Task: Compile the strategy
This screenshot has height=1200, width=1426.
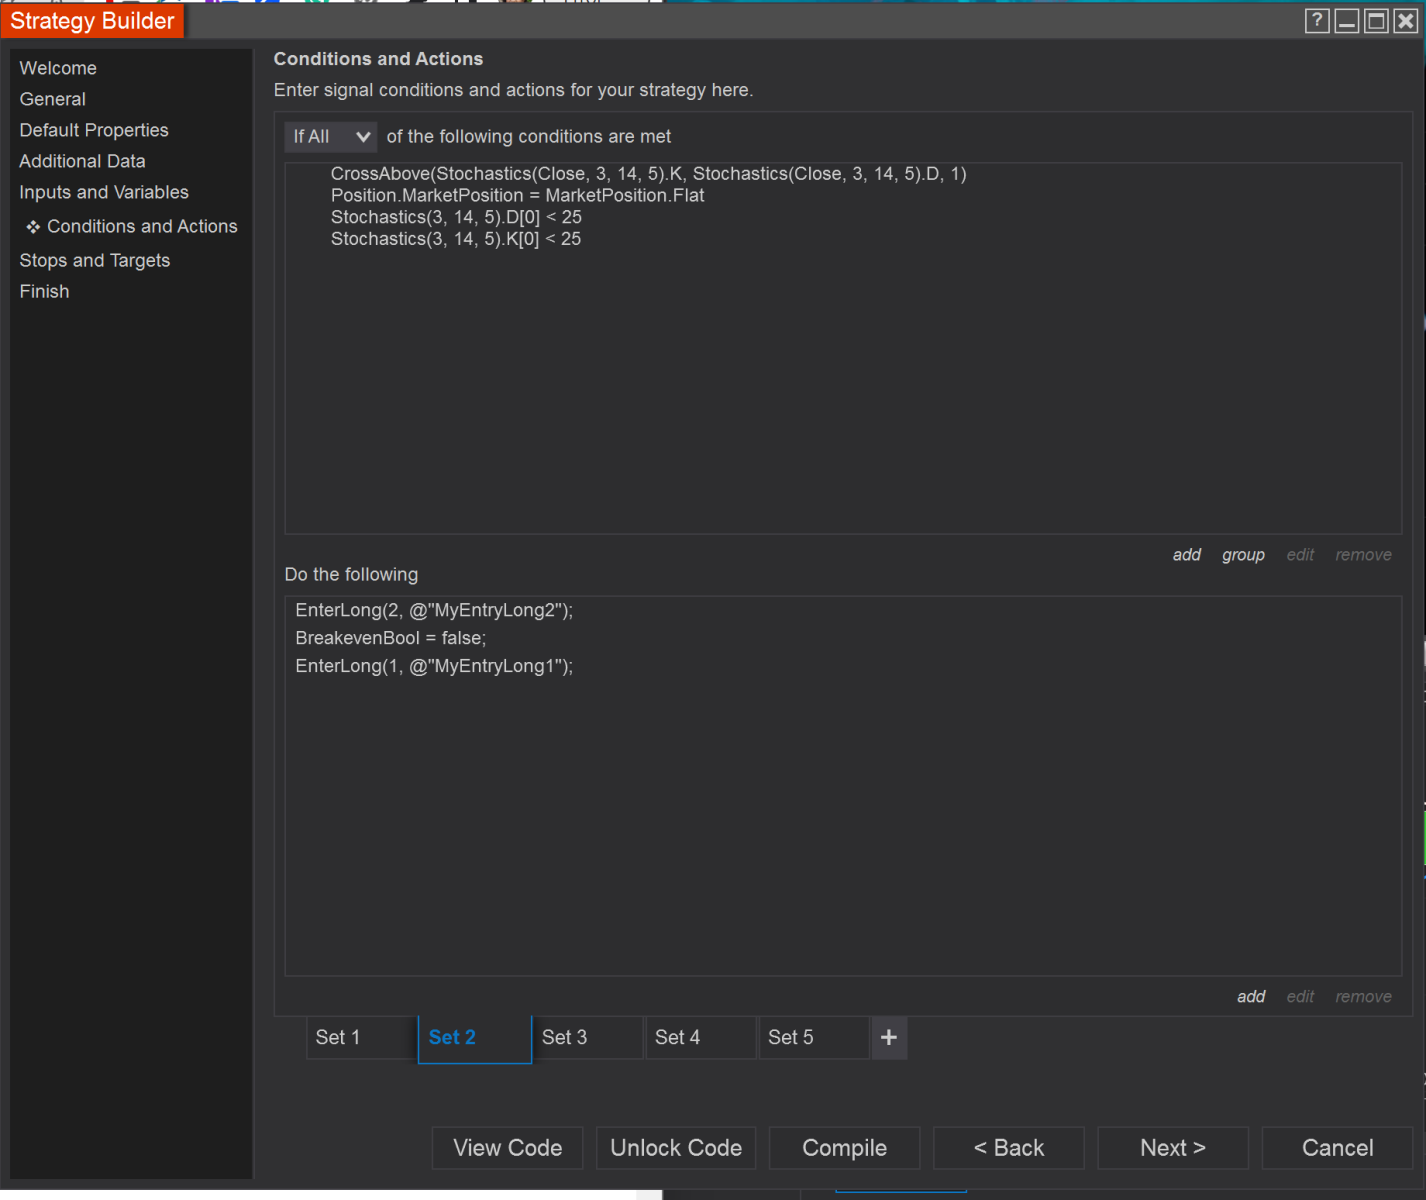Action: pyautogui.click(x=845, y=1148)
